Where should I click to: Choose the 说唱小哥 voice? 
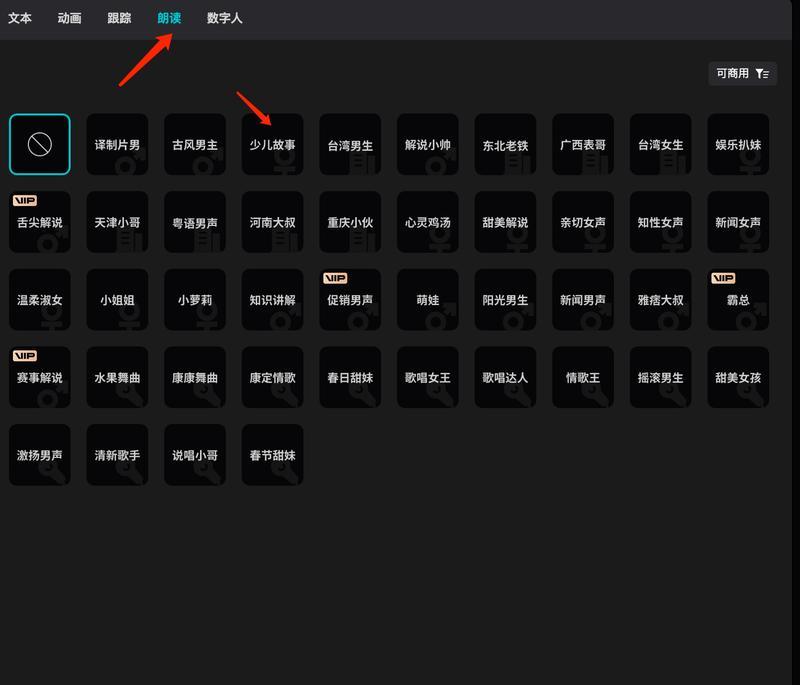[x=195, y=454]
